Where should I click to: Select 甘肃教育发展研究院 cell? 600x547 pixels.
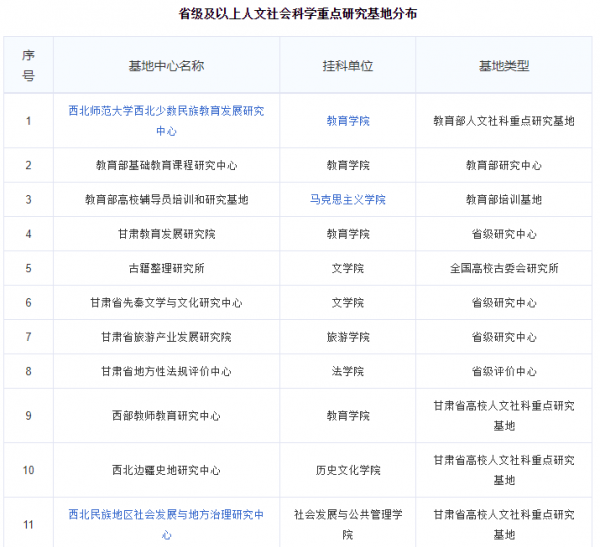[166, 234]
